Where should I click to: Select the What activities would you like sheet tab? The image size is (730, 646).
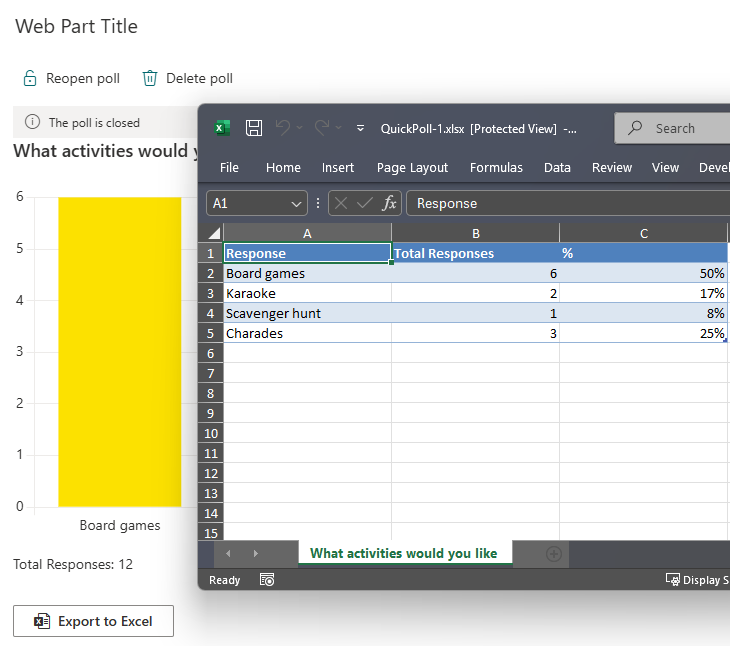coord(404,553)
